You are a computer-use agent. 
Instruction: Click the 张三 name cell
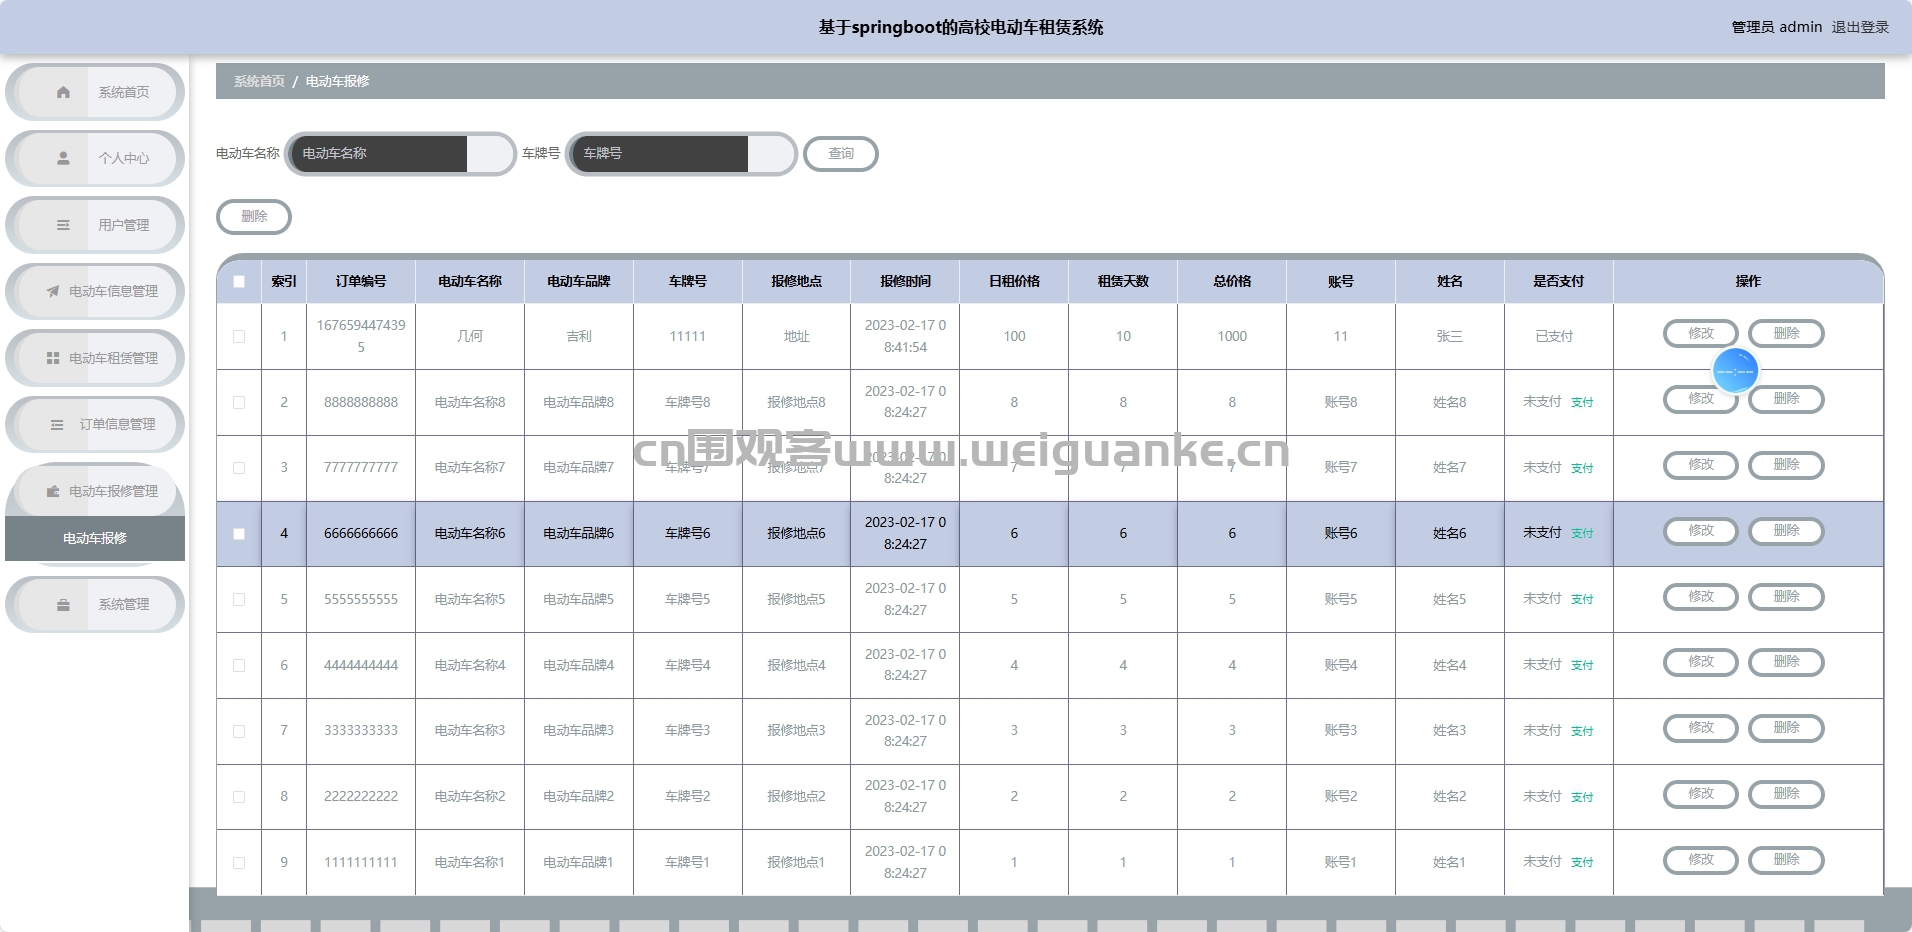1450,336
